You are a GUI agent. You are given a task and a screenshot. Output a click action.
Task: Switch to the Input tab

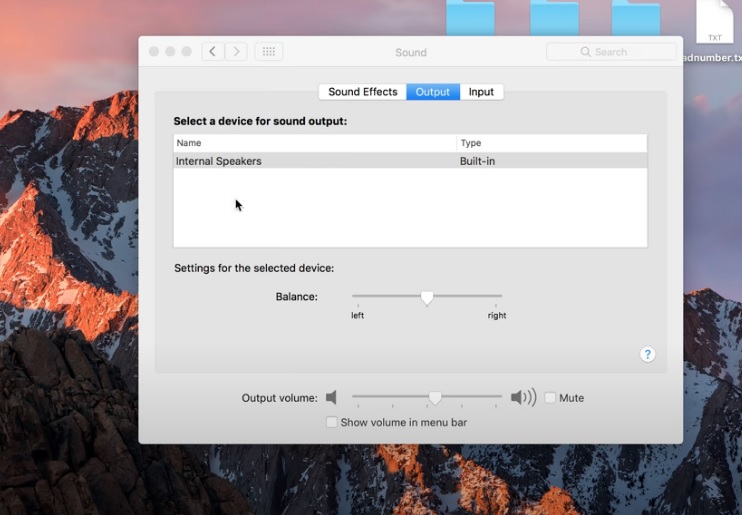pyautogui.click(x=481, y=92)
